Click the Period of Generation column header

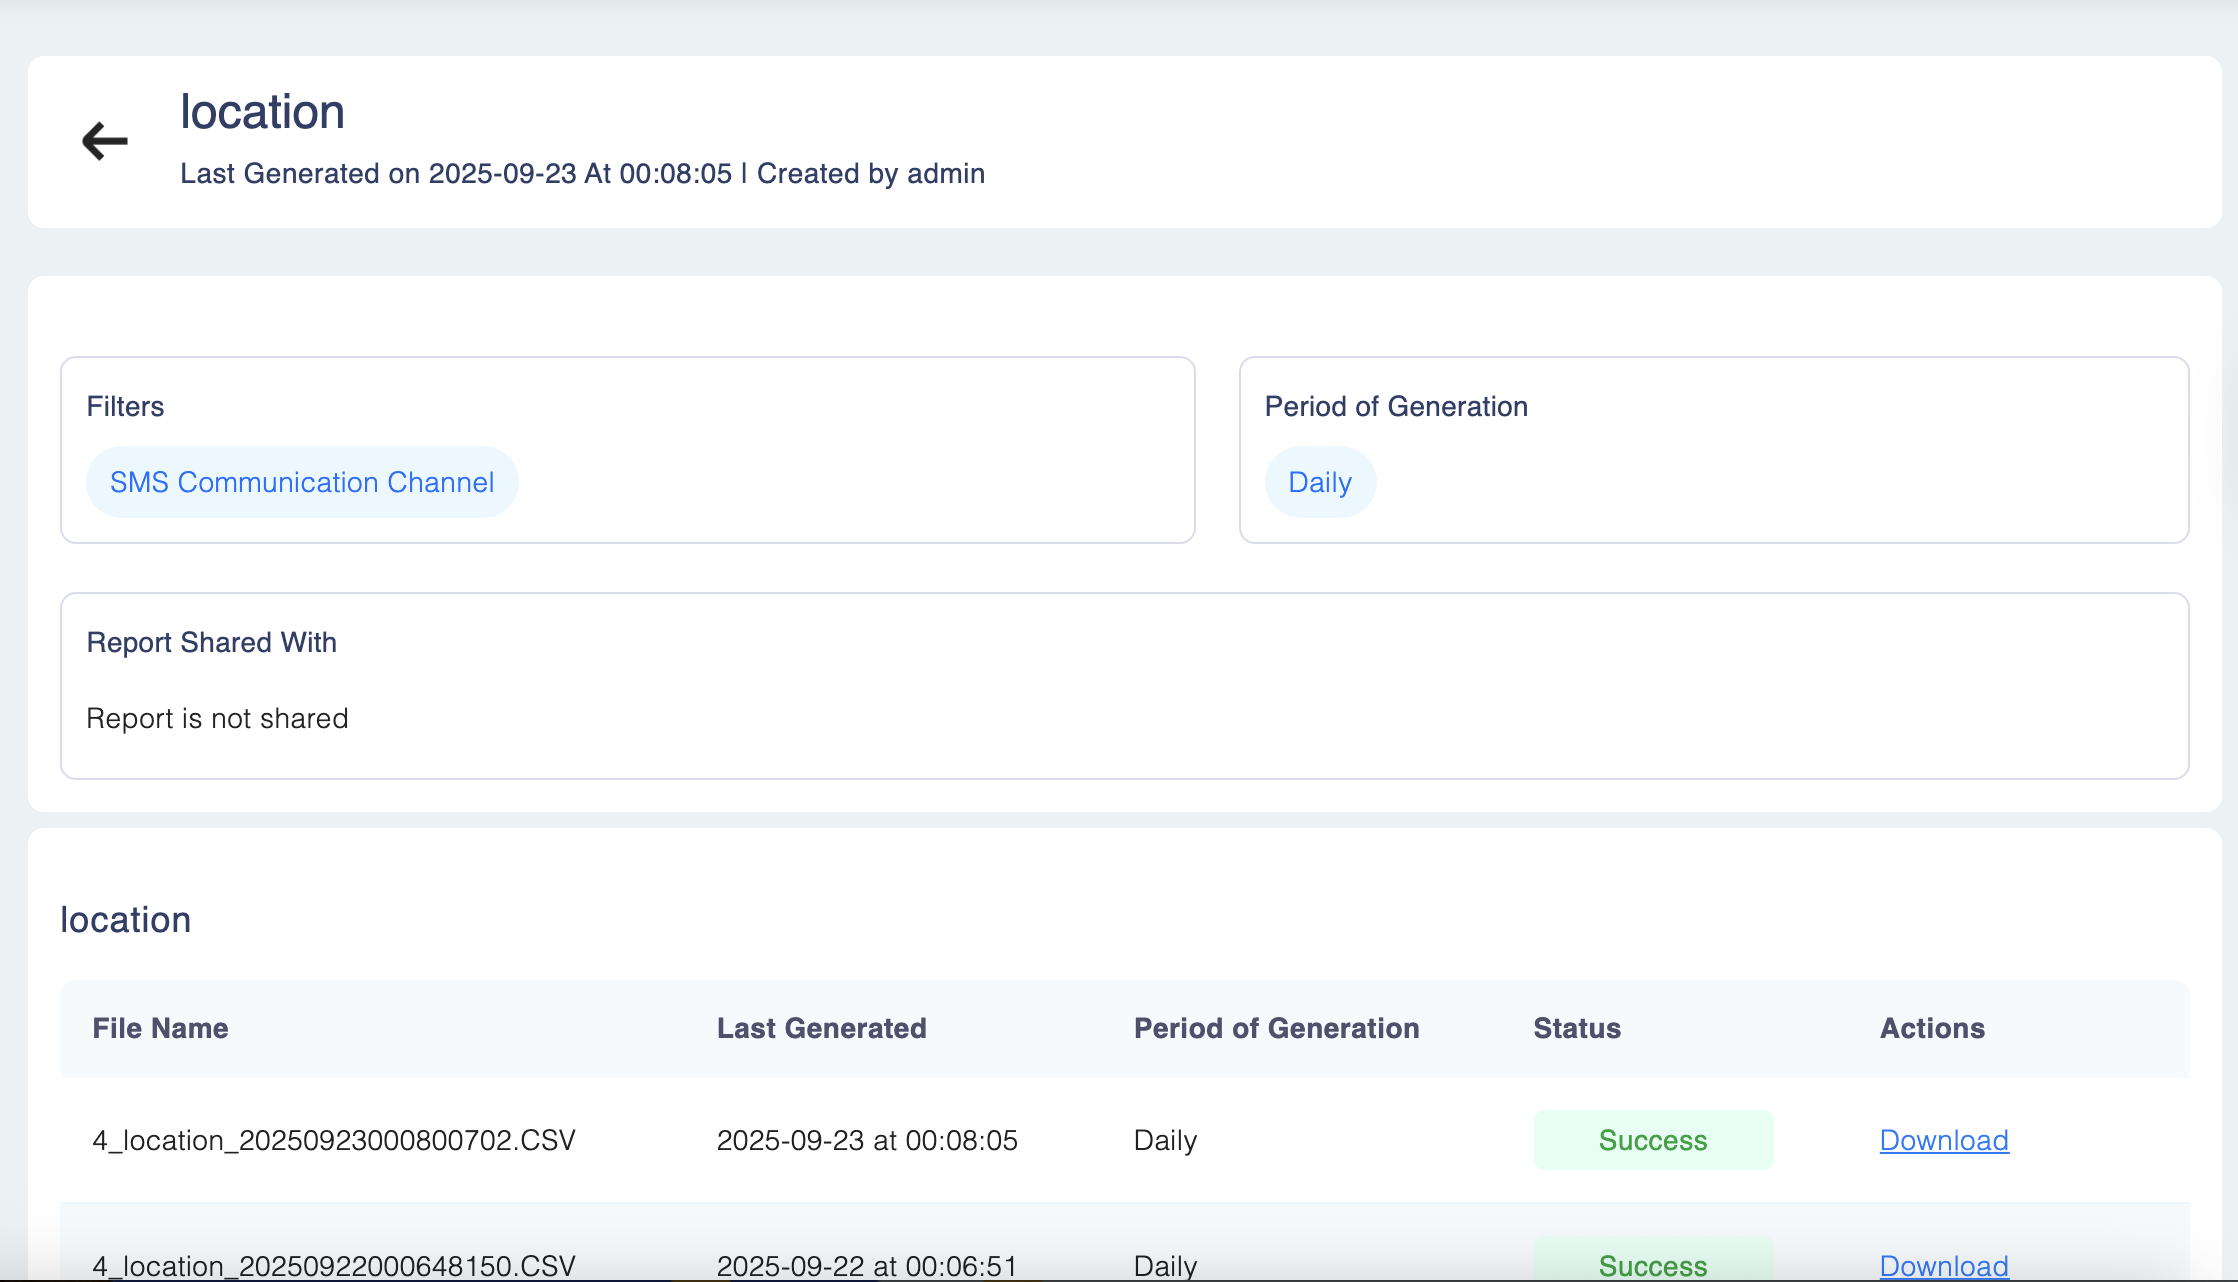(1276, 1028)
